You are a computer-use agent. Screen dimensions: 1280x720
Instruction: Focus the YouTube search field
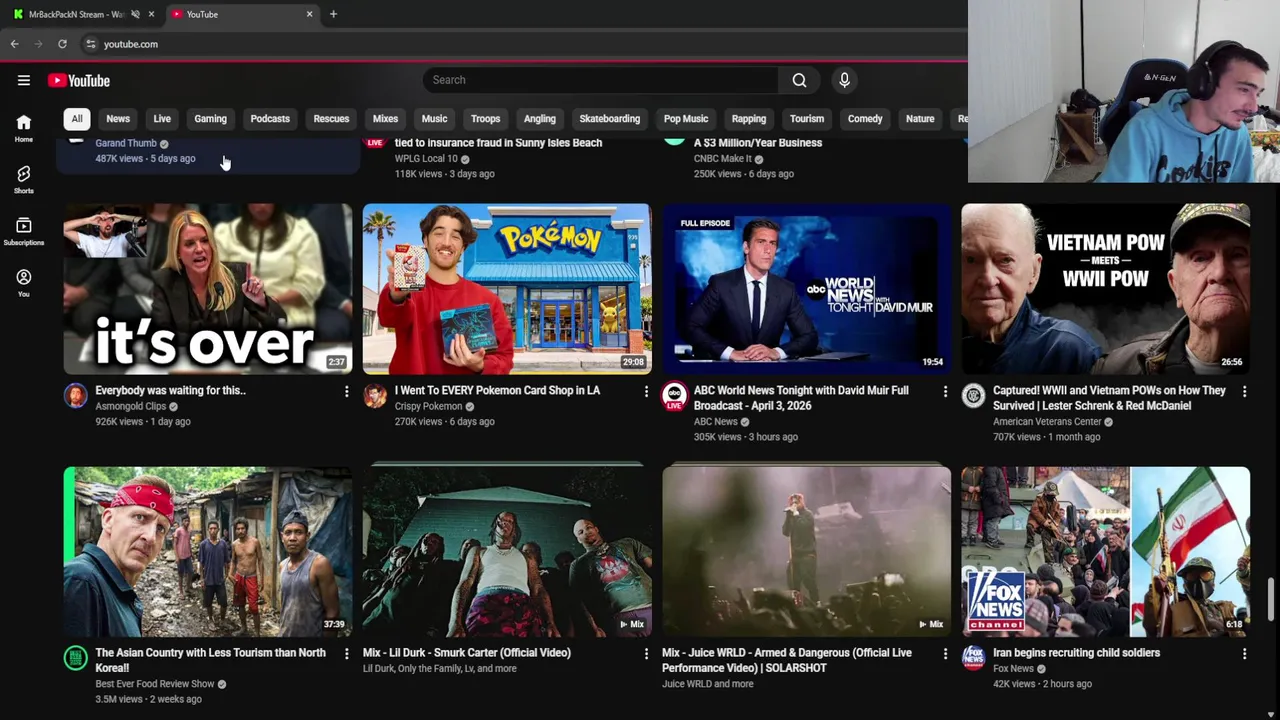tap(600, 80)
